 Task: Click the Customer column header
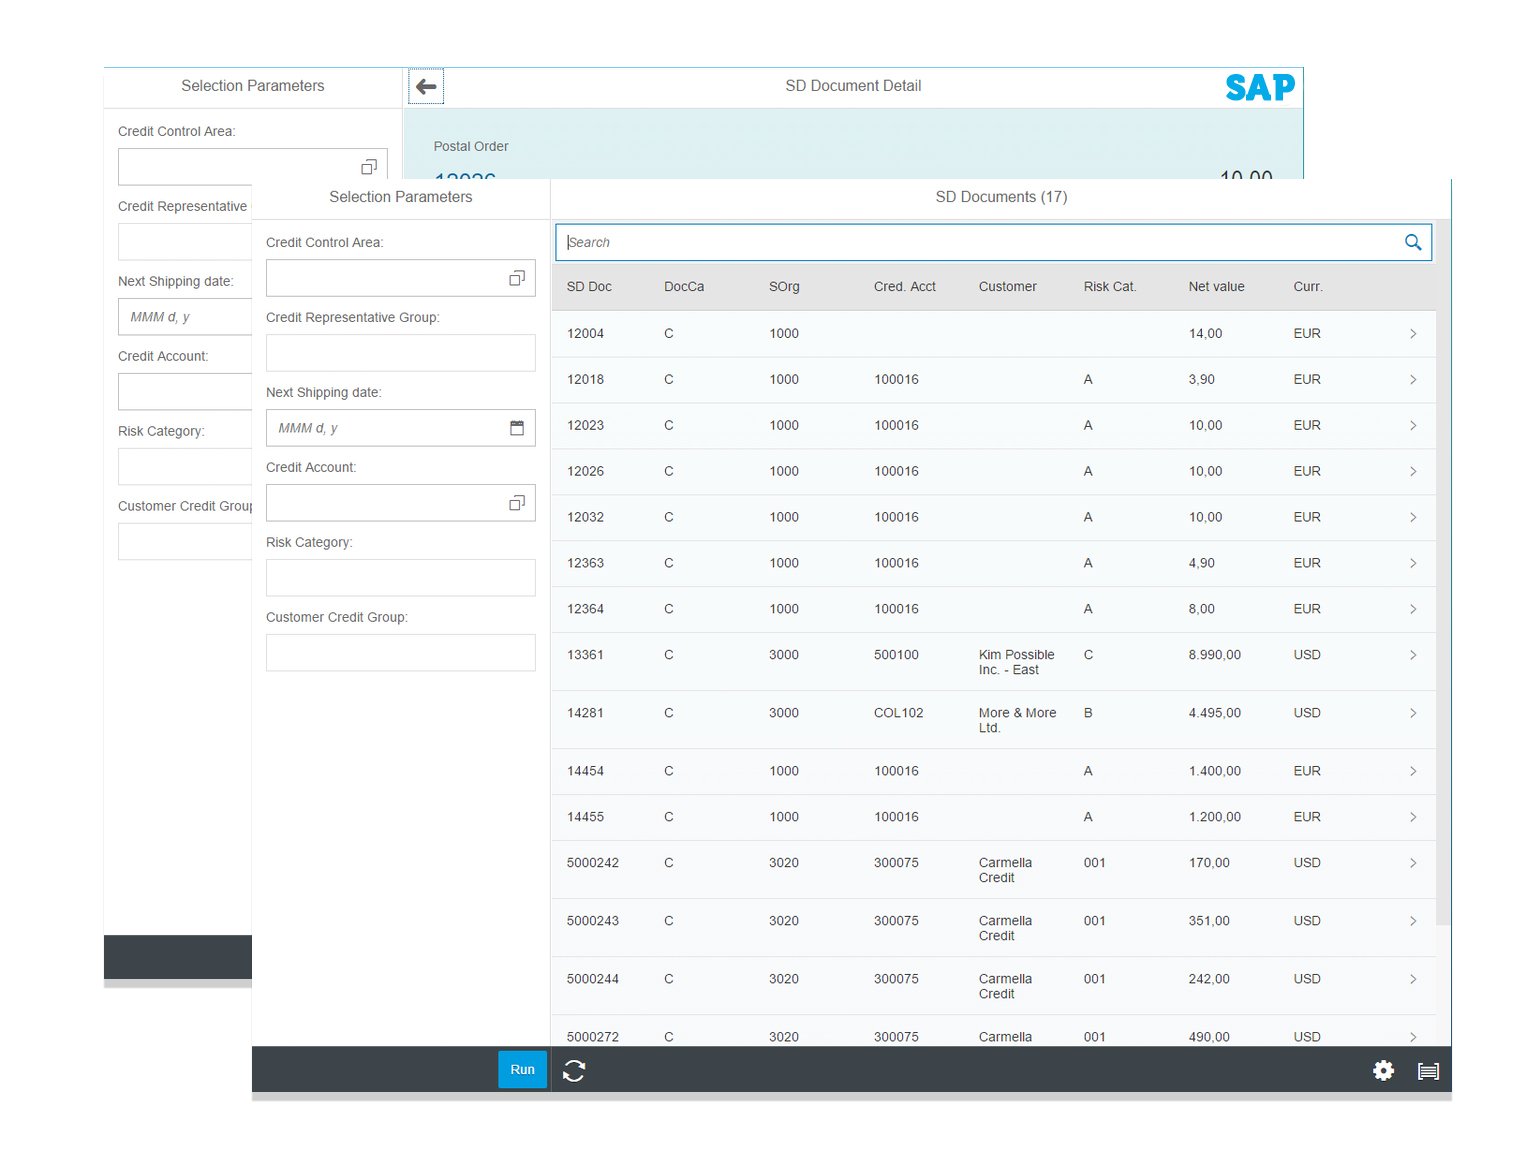(x=1007, y=287)
